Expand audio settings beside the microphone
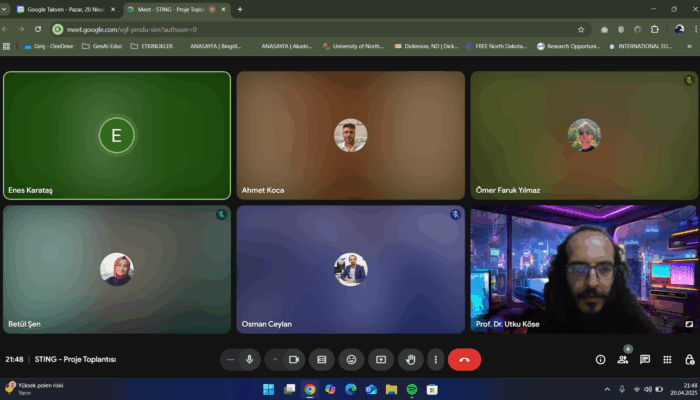This screenshot has height=400, width=700. point(231,359)
